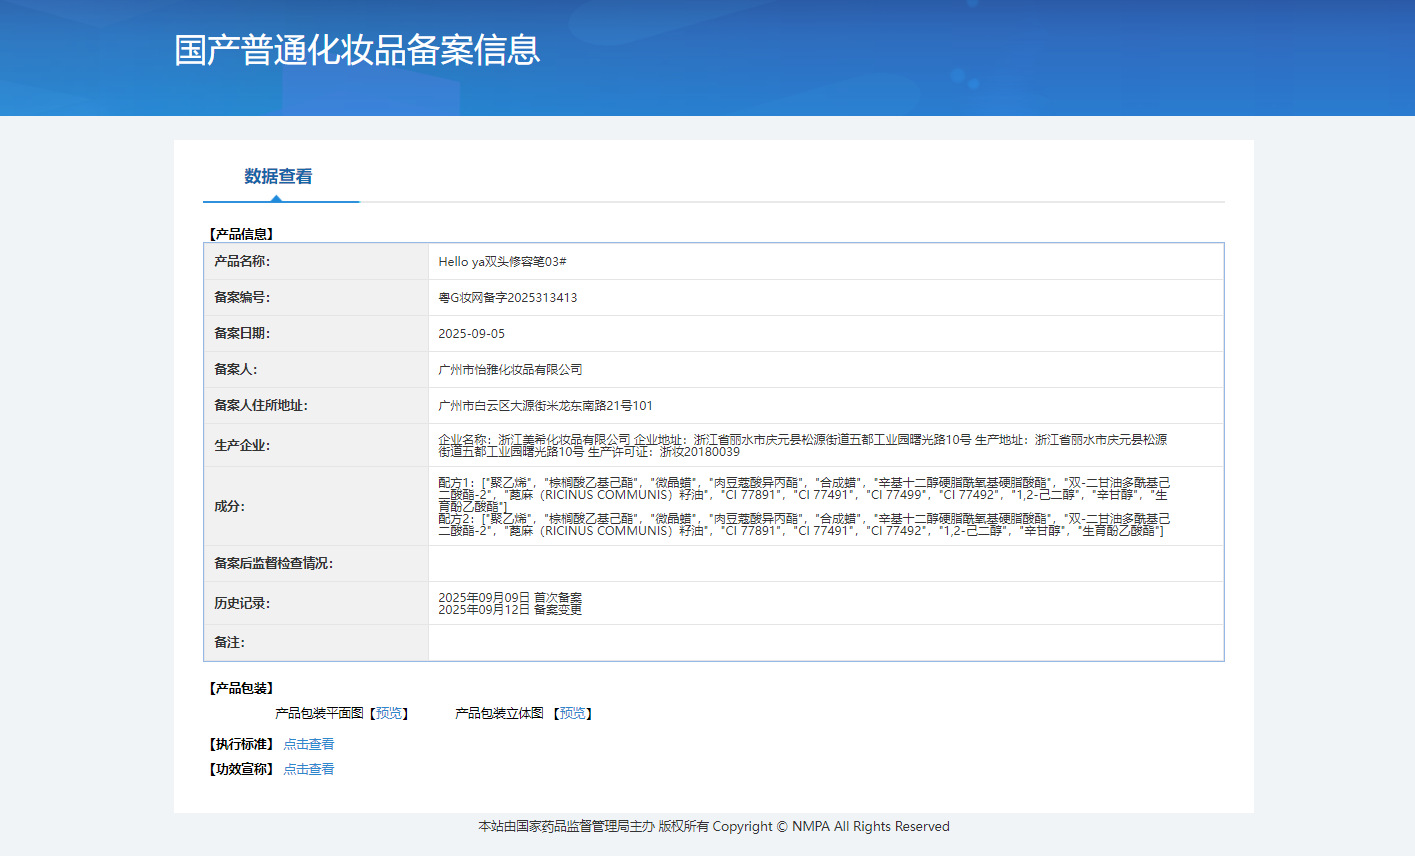
Task: Click manufacturer text 浙江美希化妆品有限公司
Action: [x=565, y=440]
